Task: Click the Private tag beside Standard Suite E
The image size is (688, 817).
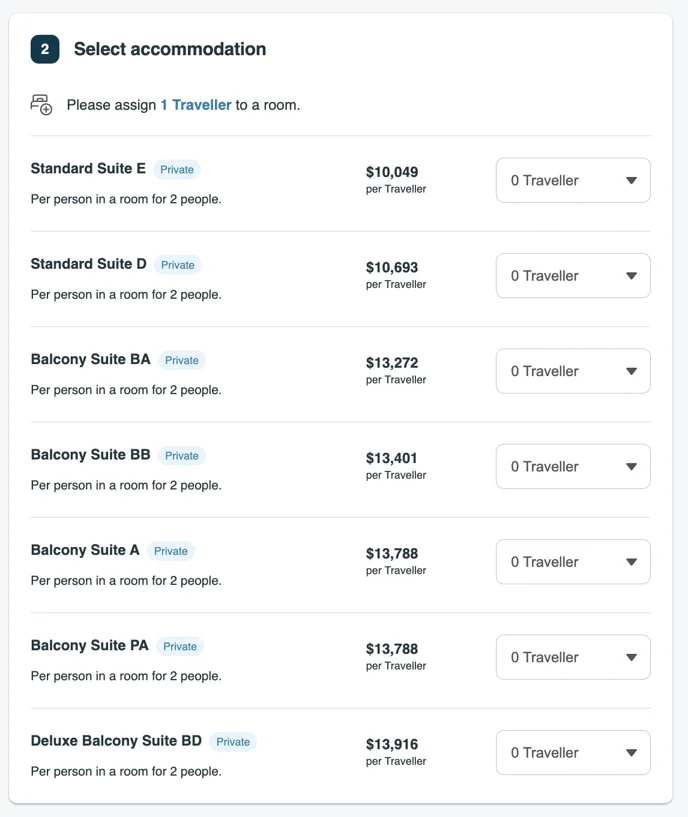Action: pyautogui.click(x=177, y=169)
